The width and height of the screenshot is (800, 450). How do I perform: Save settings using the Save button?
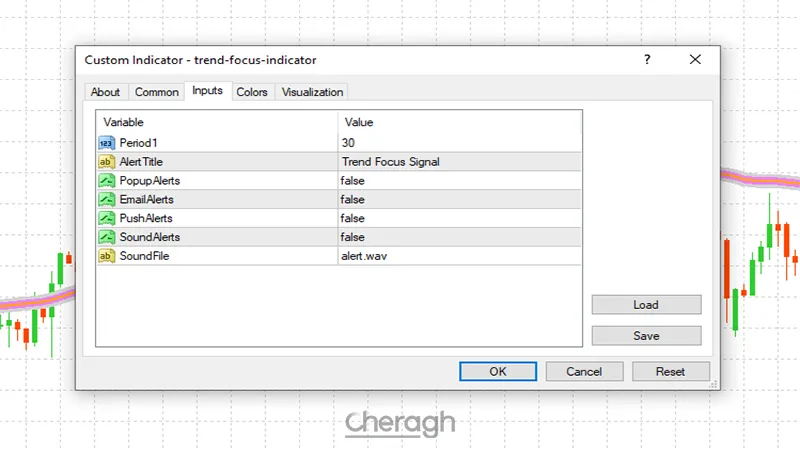tap(646, 336)
